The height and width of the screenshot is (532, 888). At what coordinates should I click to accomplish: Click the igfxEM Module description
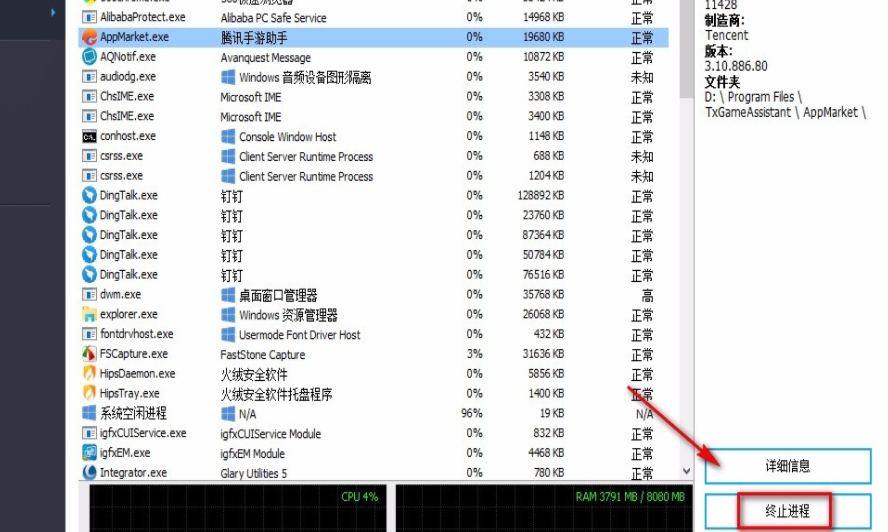pyautogui.click(x=253, y=454)
